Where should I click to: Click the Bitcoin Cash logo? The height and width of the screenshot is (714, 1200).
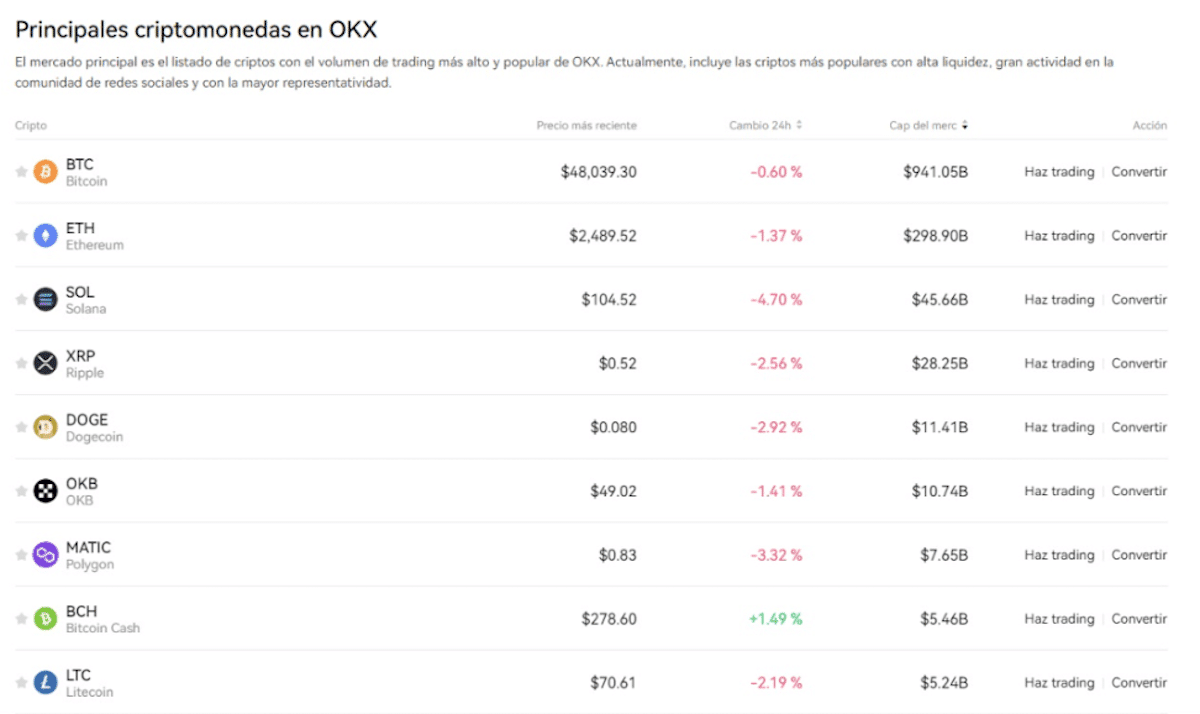click(44, 619)
